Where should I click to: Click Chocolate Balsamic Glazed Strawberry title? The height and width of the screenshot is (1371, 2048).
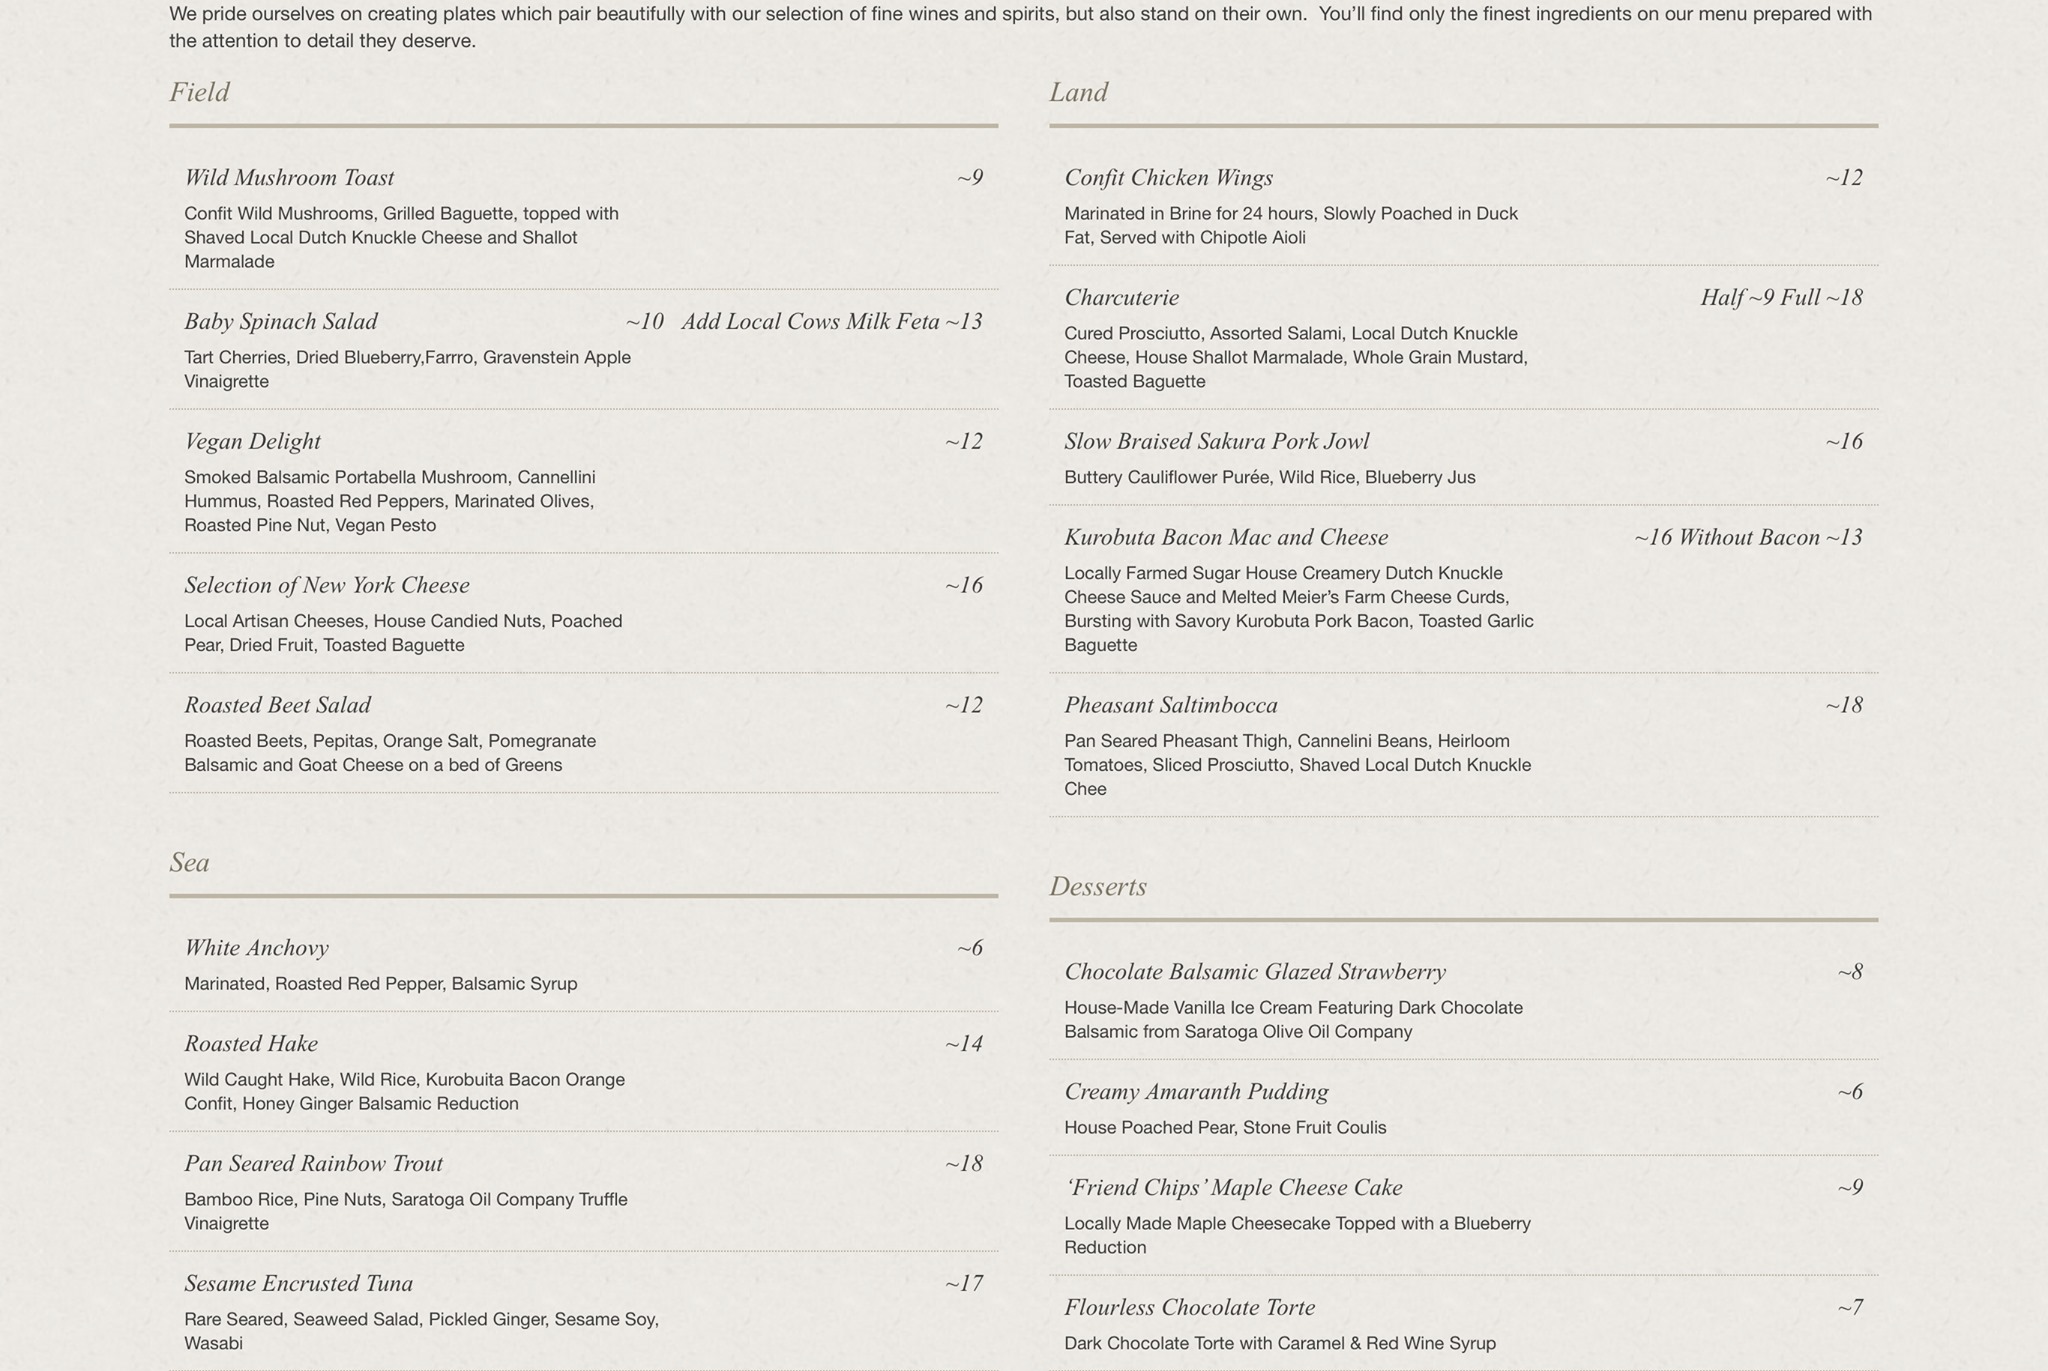pyautogui.click(x=1254, y=972)
